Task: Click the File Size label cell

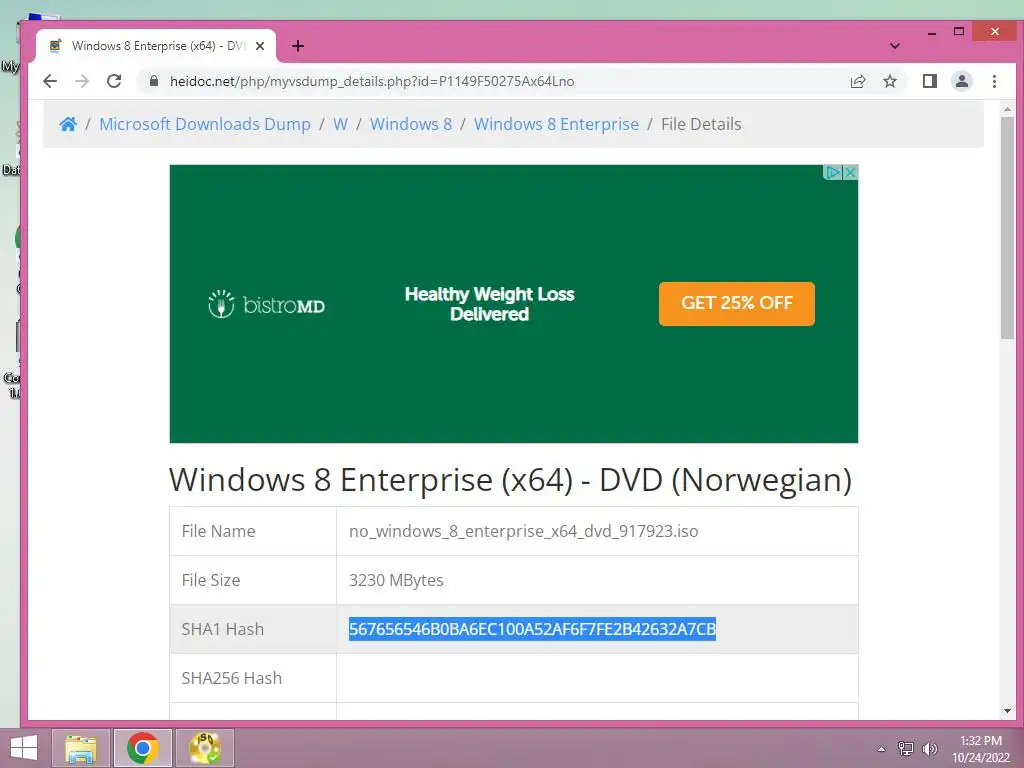Action: pyautogui.click(x=253, y=580)
